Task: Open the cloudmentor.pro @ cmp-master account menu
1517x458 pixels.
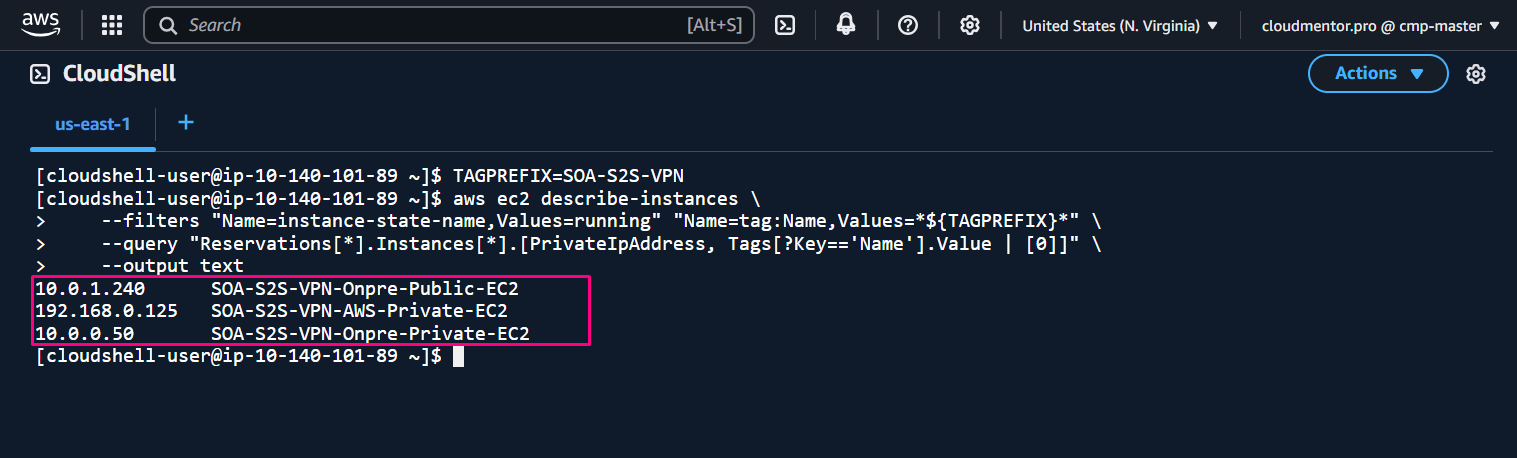Action: [x=1381, y=26]
